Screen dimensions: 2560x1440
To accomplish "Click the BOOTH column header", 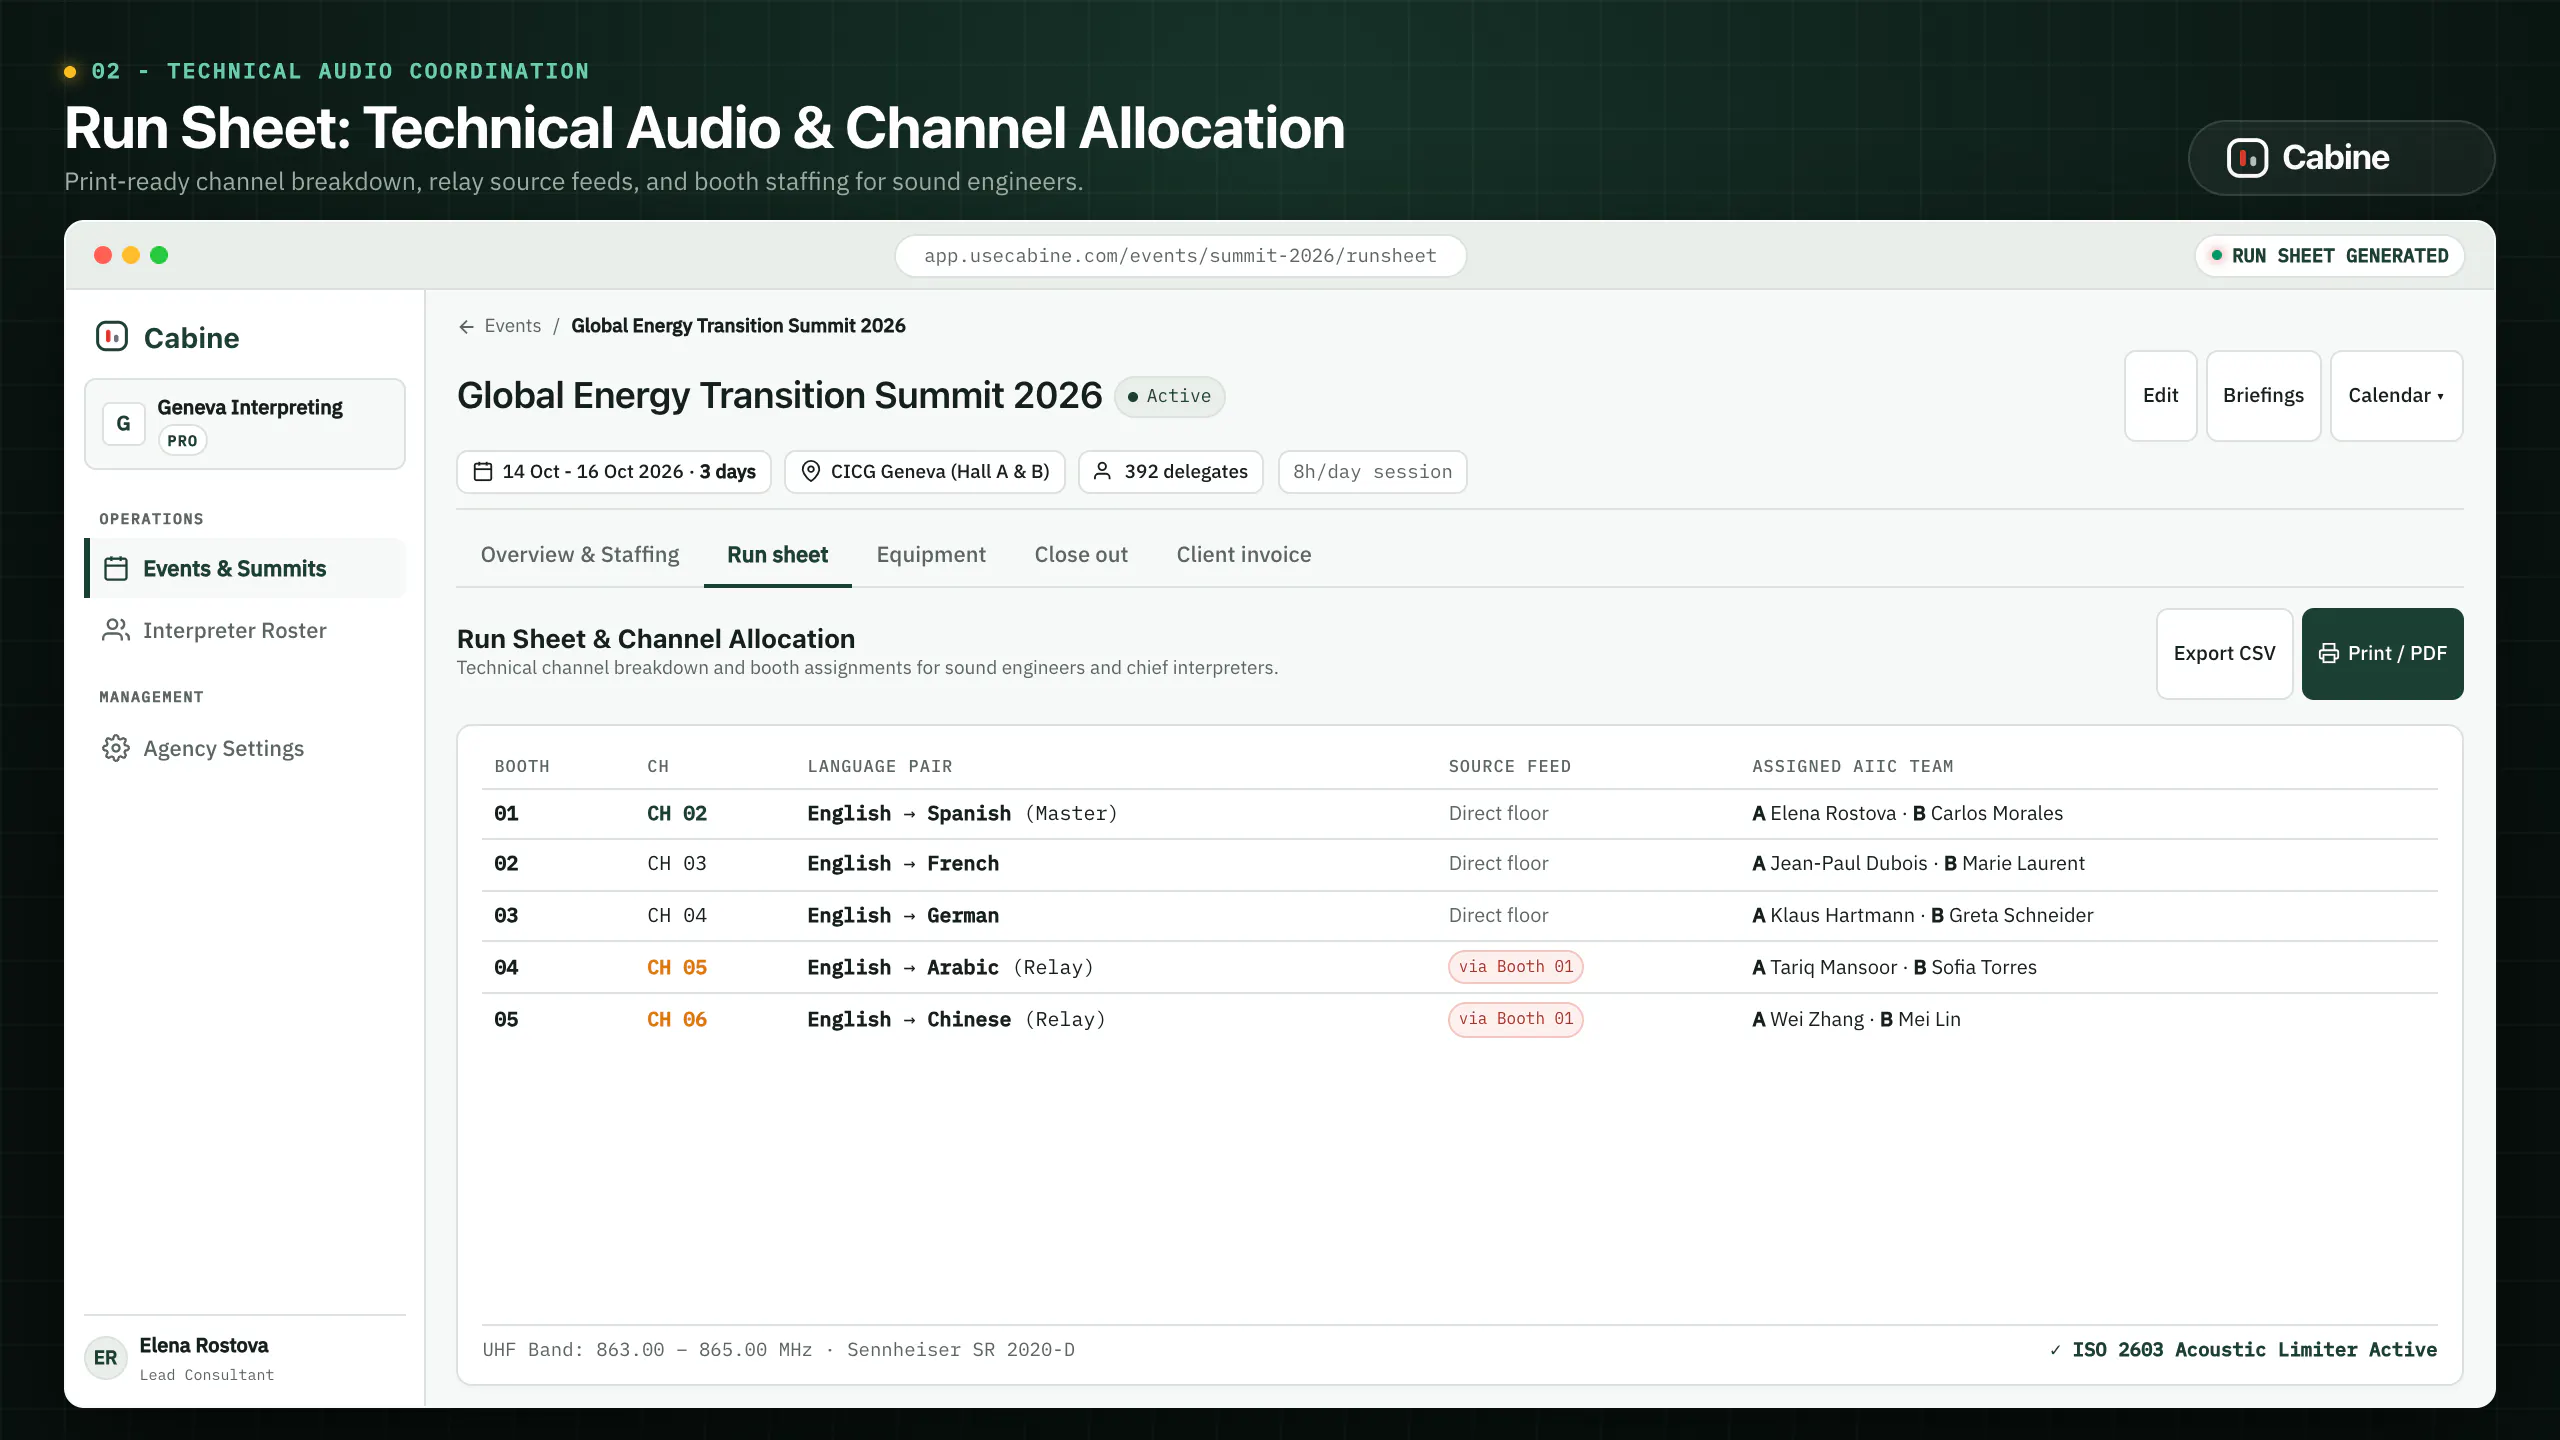I will [522, 767].
